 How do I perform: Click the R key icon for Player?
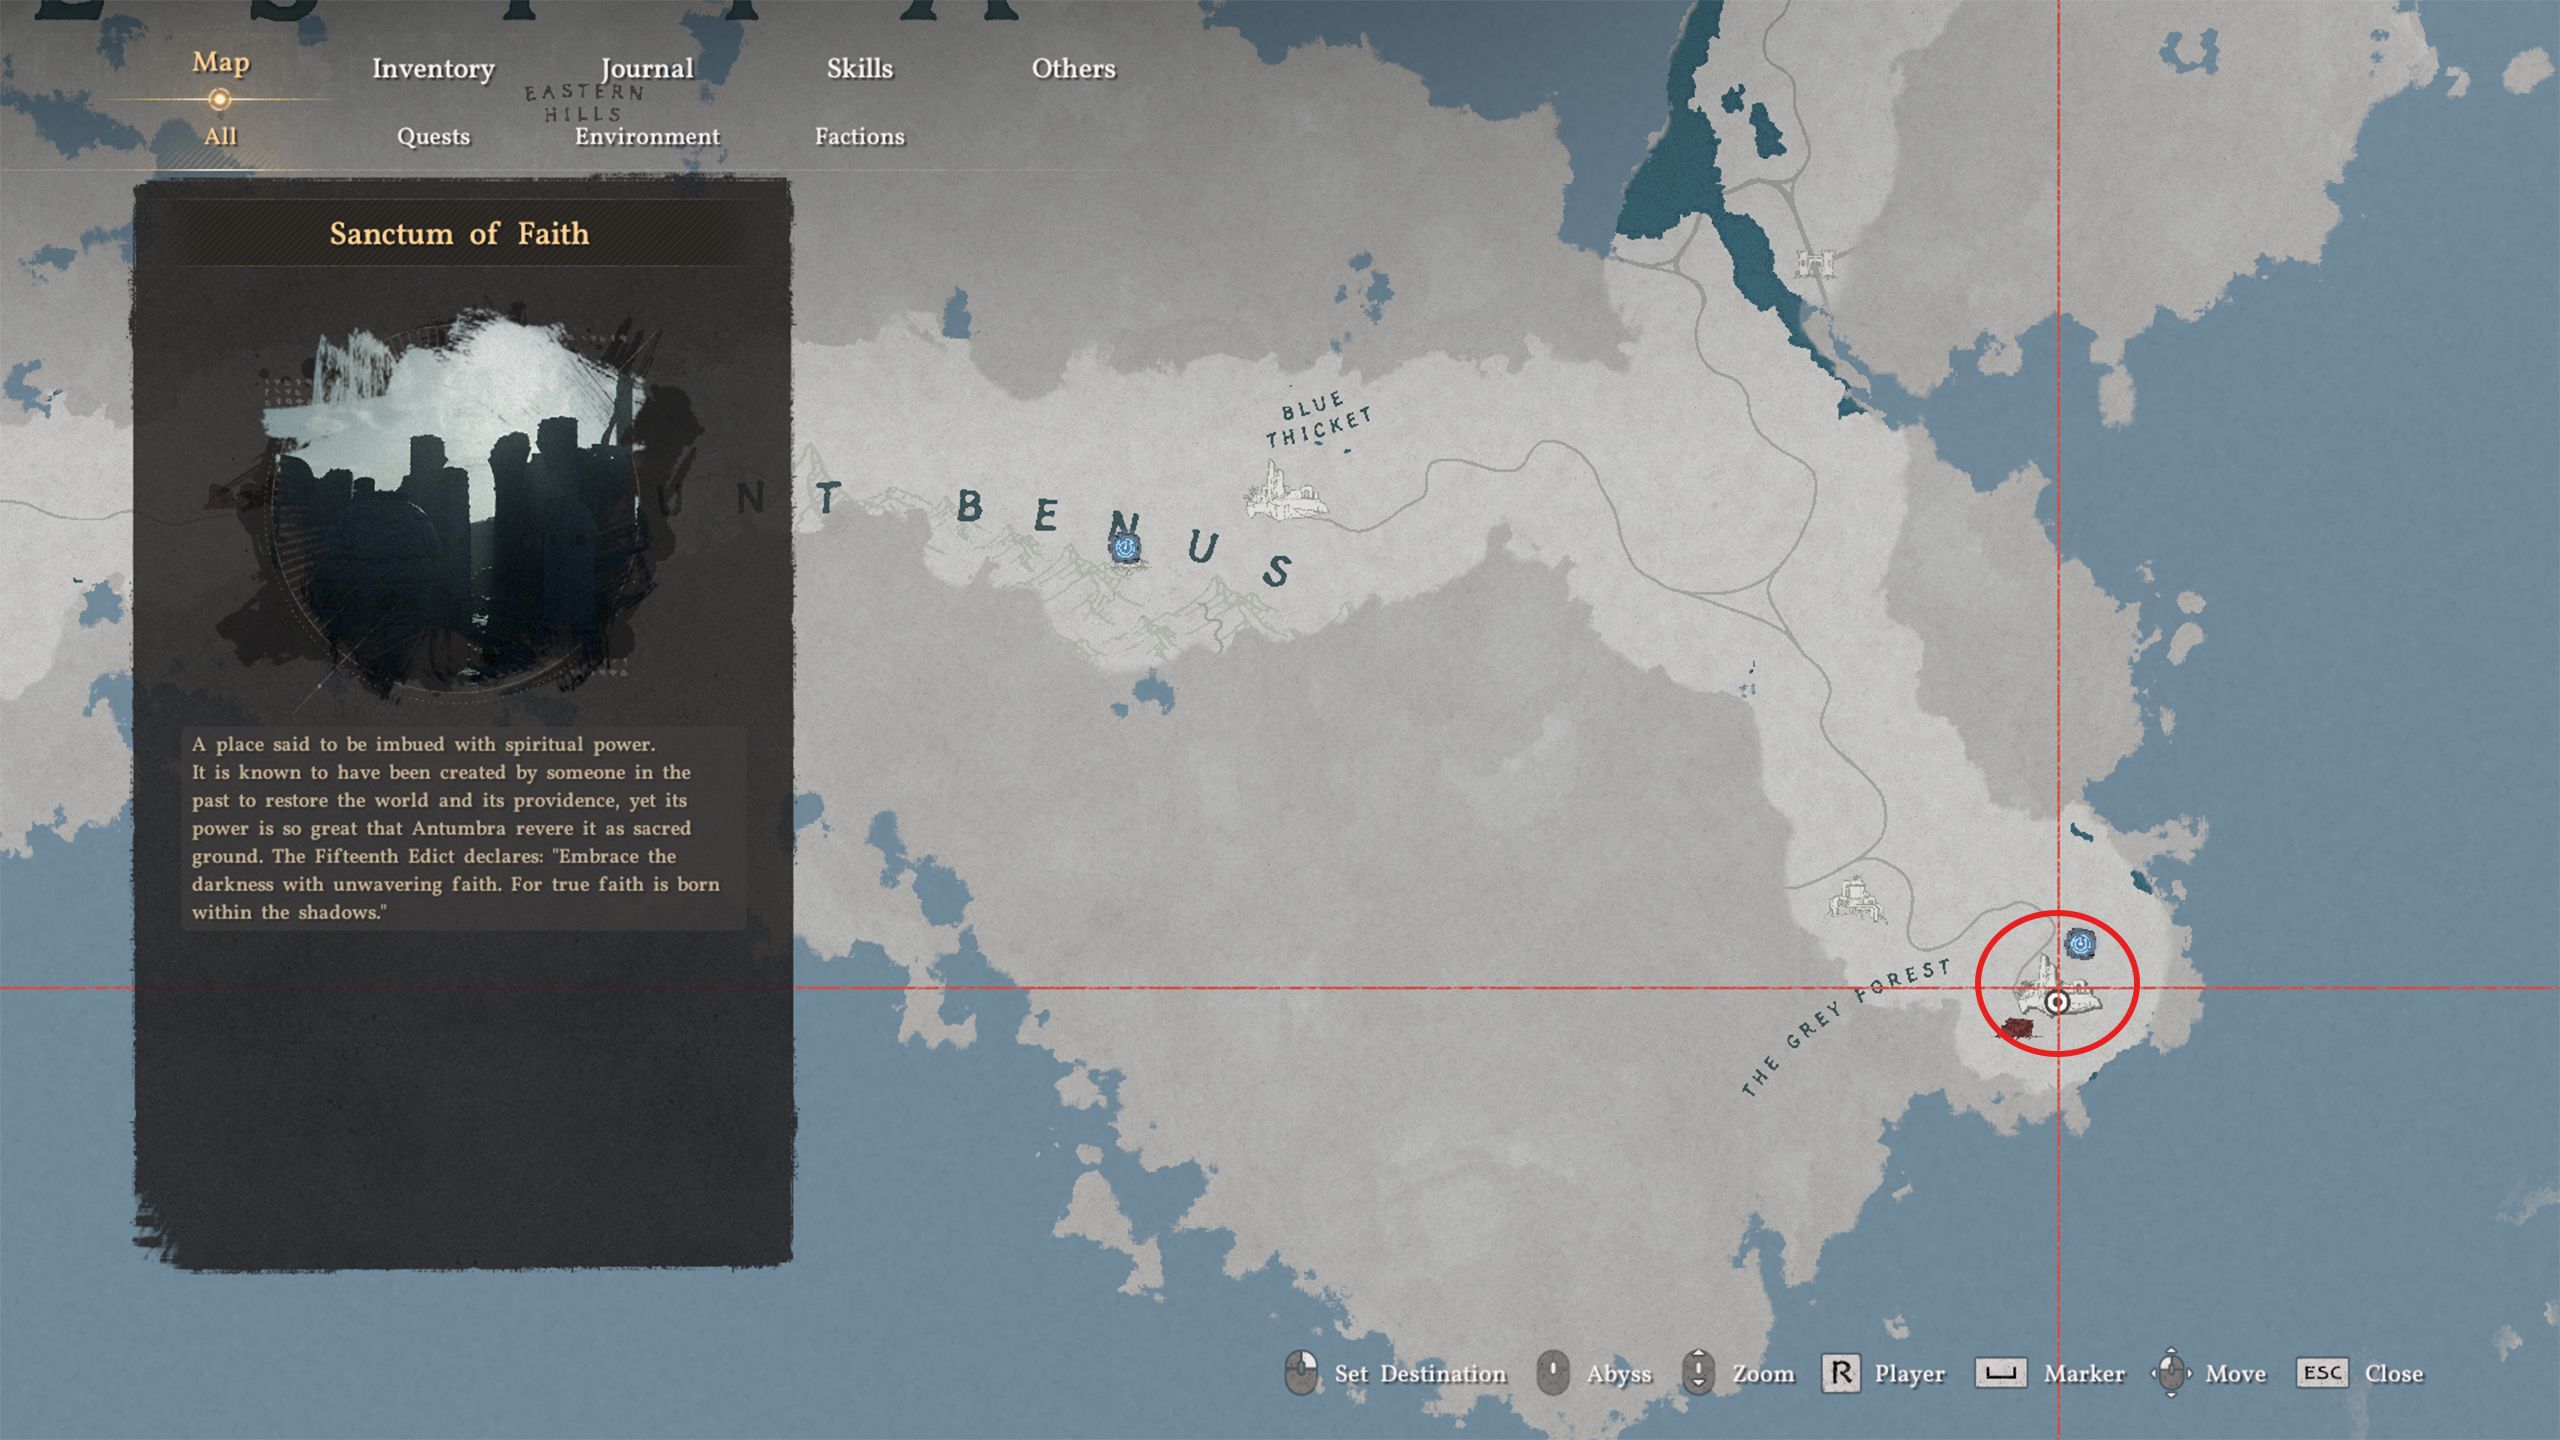pos(1840,1373)
